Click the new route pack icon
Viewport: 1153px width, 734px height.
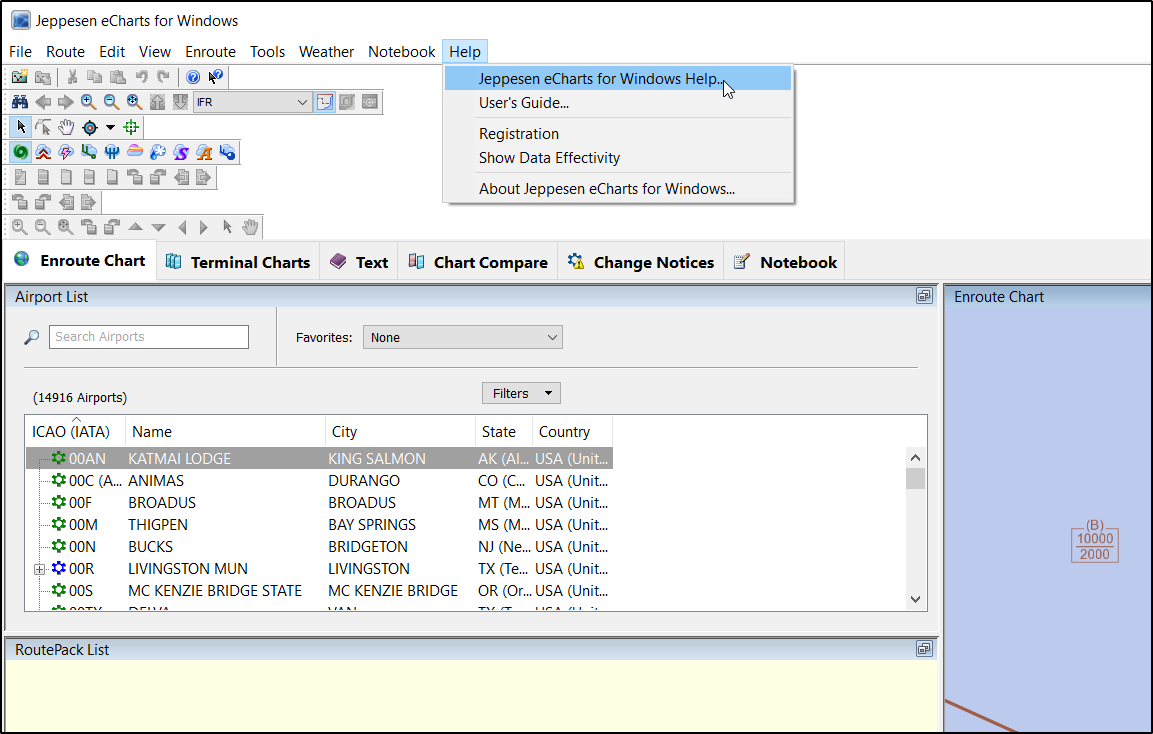pyautogui.click(x=19, y=77)
